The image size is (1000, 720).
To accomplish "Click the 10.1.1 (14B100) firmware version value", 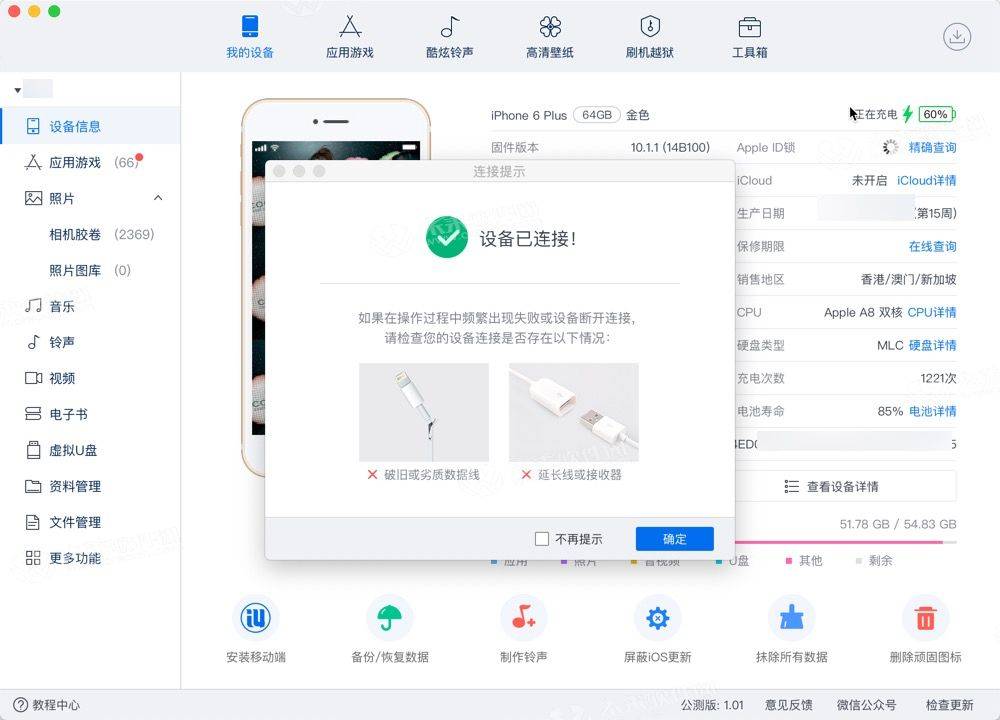I will [670, 147].
